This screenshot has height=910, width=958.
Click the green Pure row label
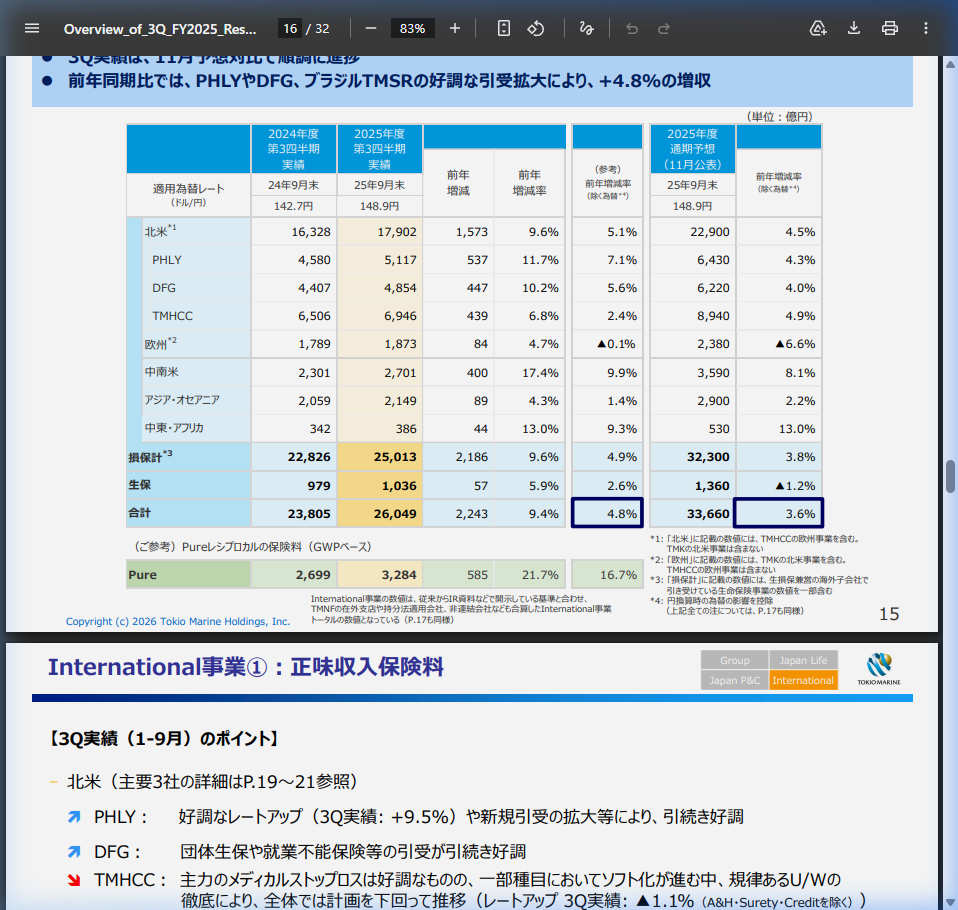[142, 574]
